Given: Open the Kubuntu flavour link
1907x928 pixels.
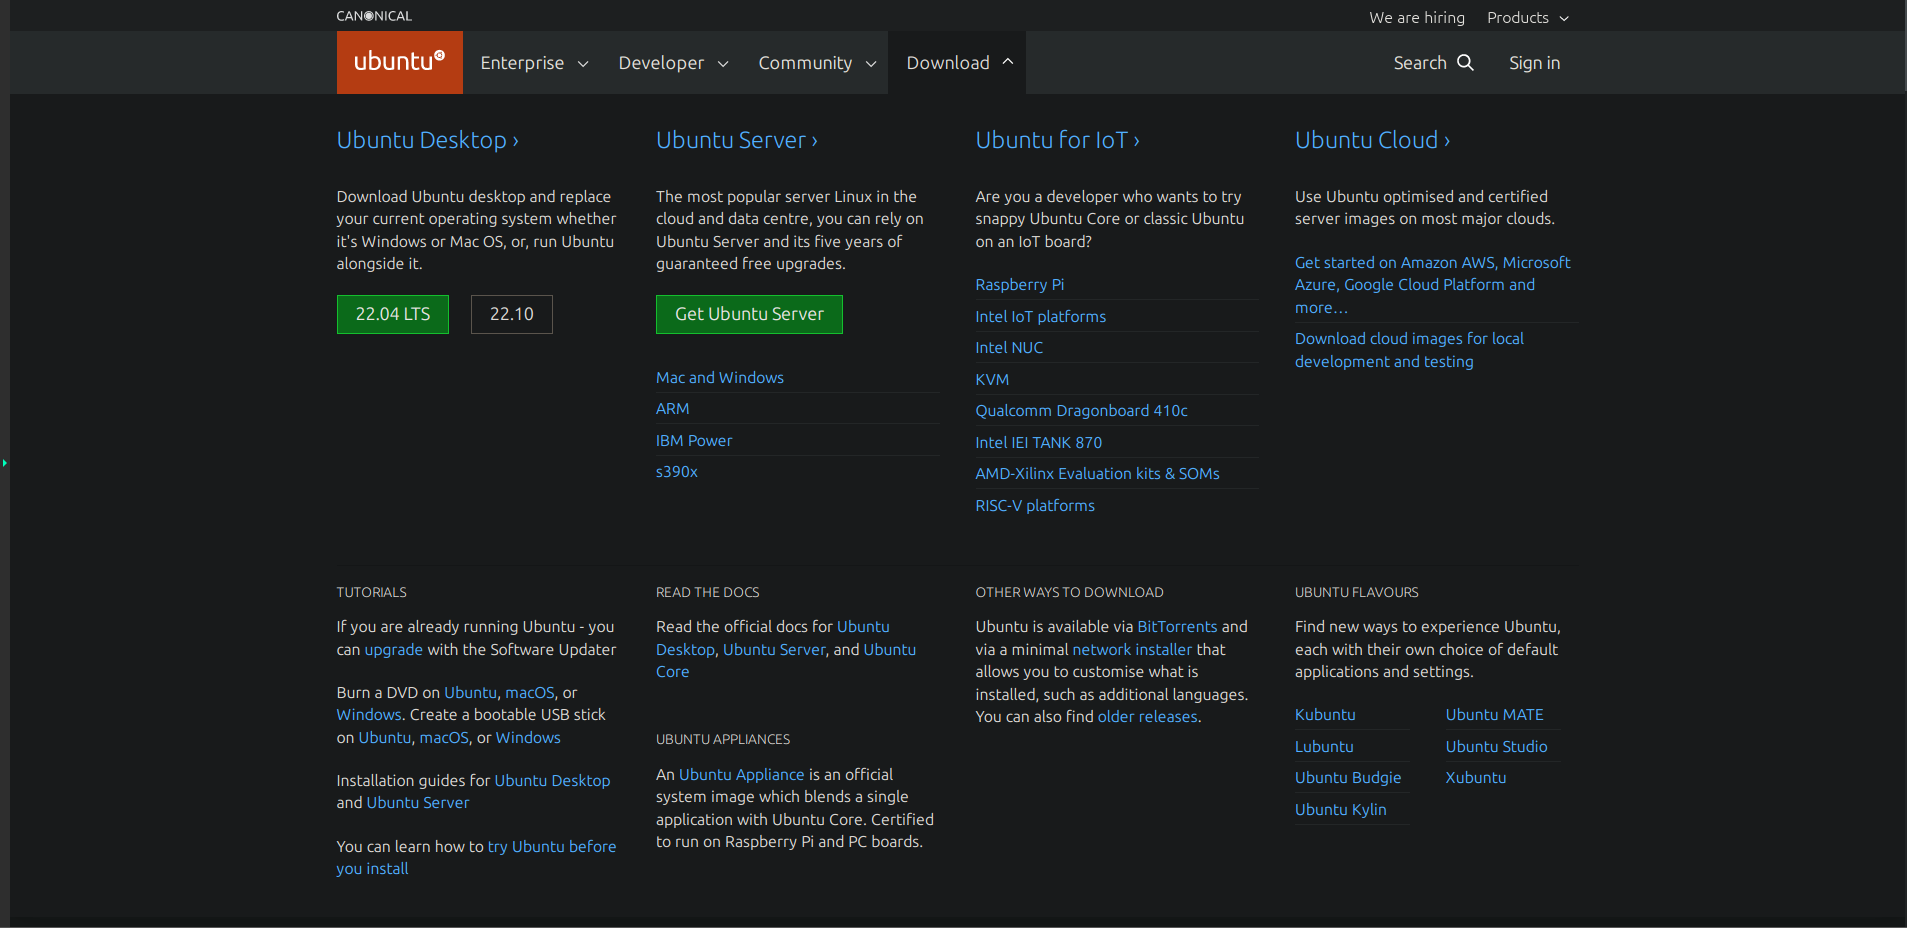Looking at the screenshot, I should coord(1325,715).
